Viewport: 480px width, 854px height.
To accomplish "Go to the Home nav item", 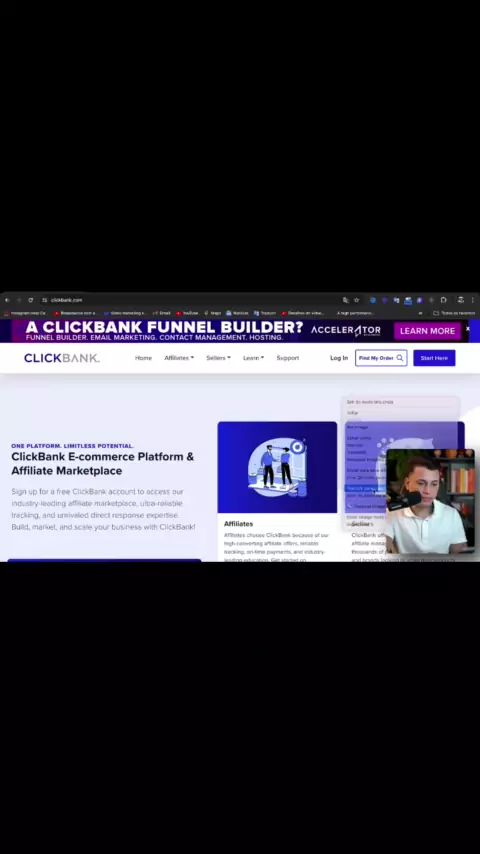I will pyautogui.click(x=143, y=358).
